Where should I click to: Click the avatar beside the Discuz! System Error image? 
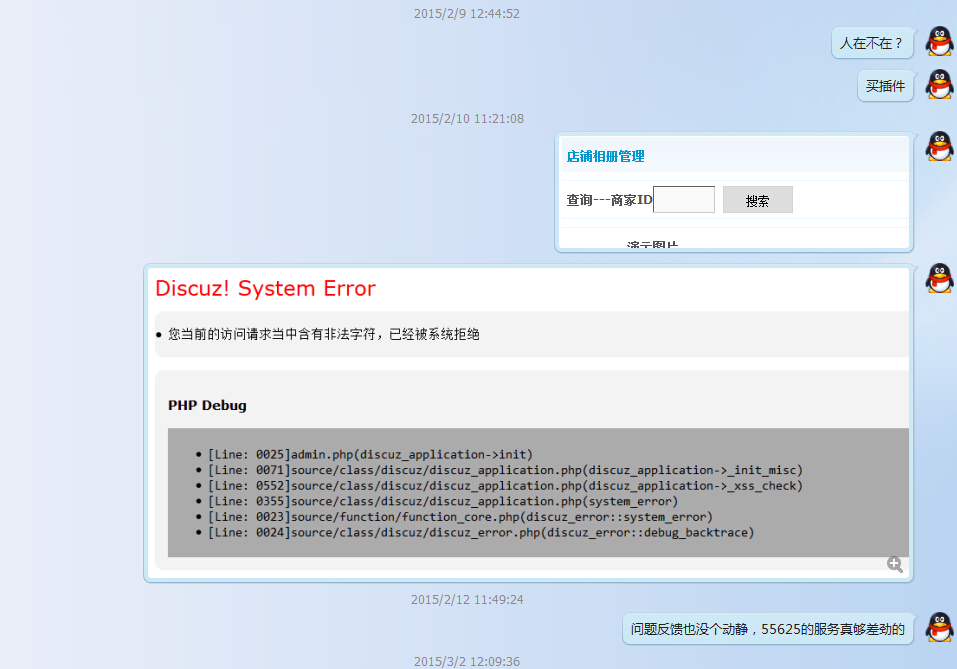[x=939, y=278]
